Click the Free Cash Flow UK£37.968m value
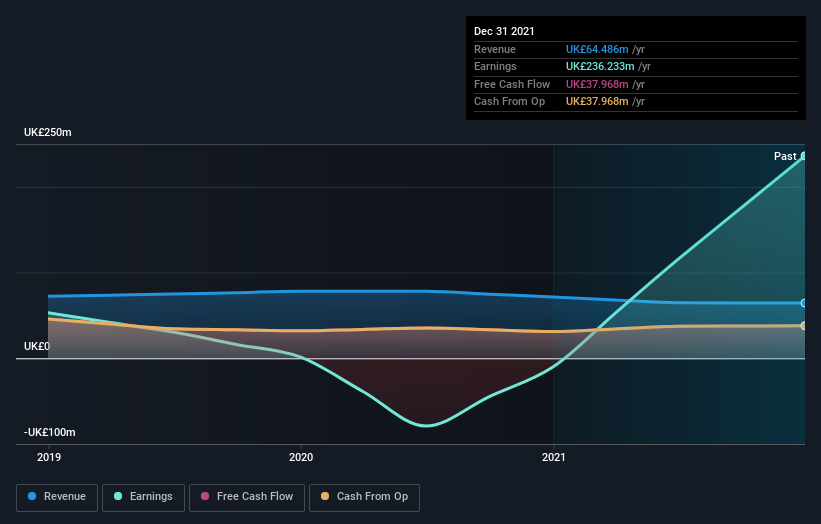This screenshot has width=821, height=524. pos(597,84)
